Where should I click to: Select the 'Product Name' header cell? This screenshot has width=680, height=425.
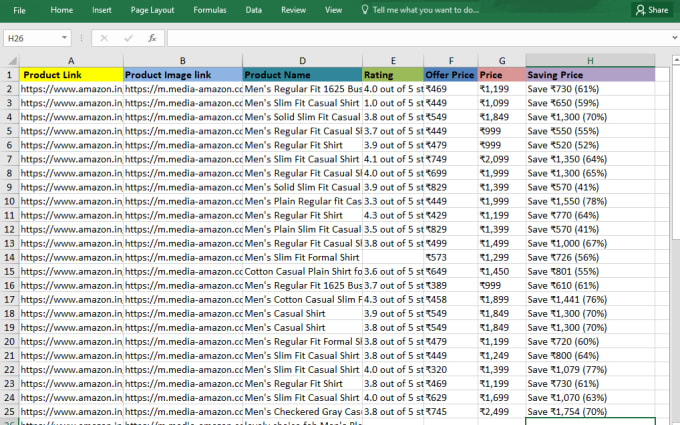click(x=302, y=75)
